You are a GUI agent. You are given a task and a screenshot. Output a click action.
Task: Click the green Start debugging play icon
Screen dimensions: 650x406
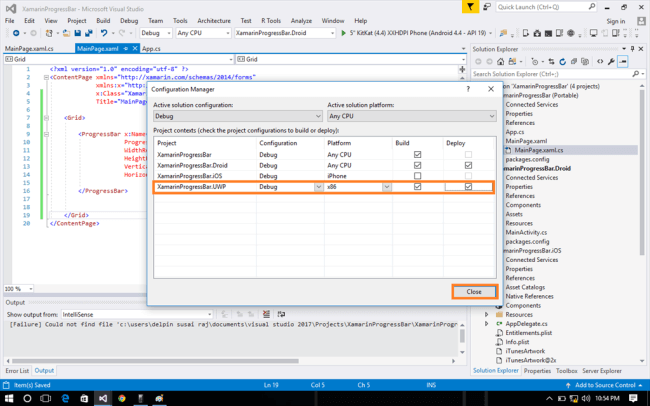coord(342,33)
